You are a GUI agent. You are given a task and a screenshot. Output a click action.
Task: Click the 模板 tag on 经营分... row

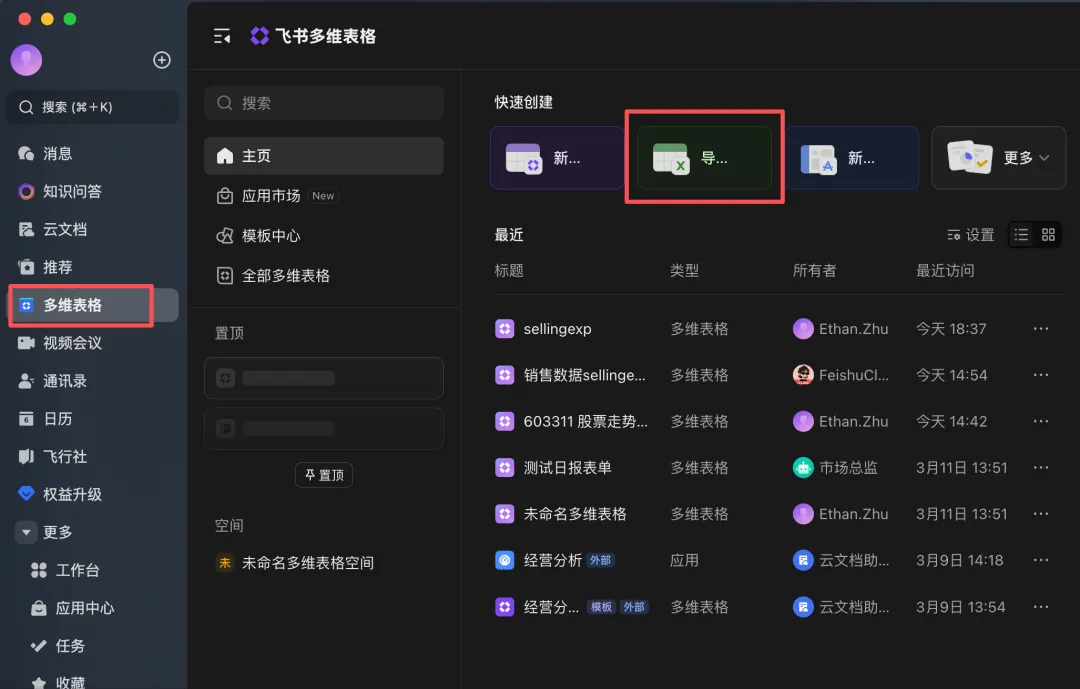pyautogui.click(x=601, y=607)
